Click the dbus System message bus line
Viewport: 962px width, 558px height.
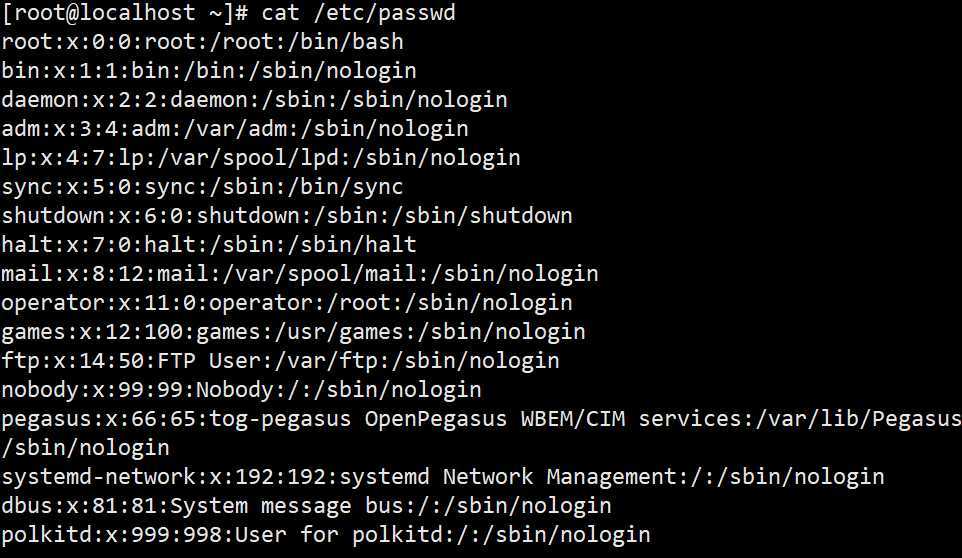click(306, 506)
